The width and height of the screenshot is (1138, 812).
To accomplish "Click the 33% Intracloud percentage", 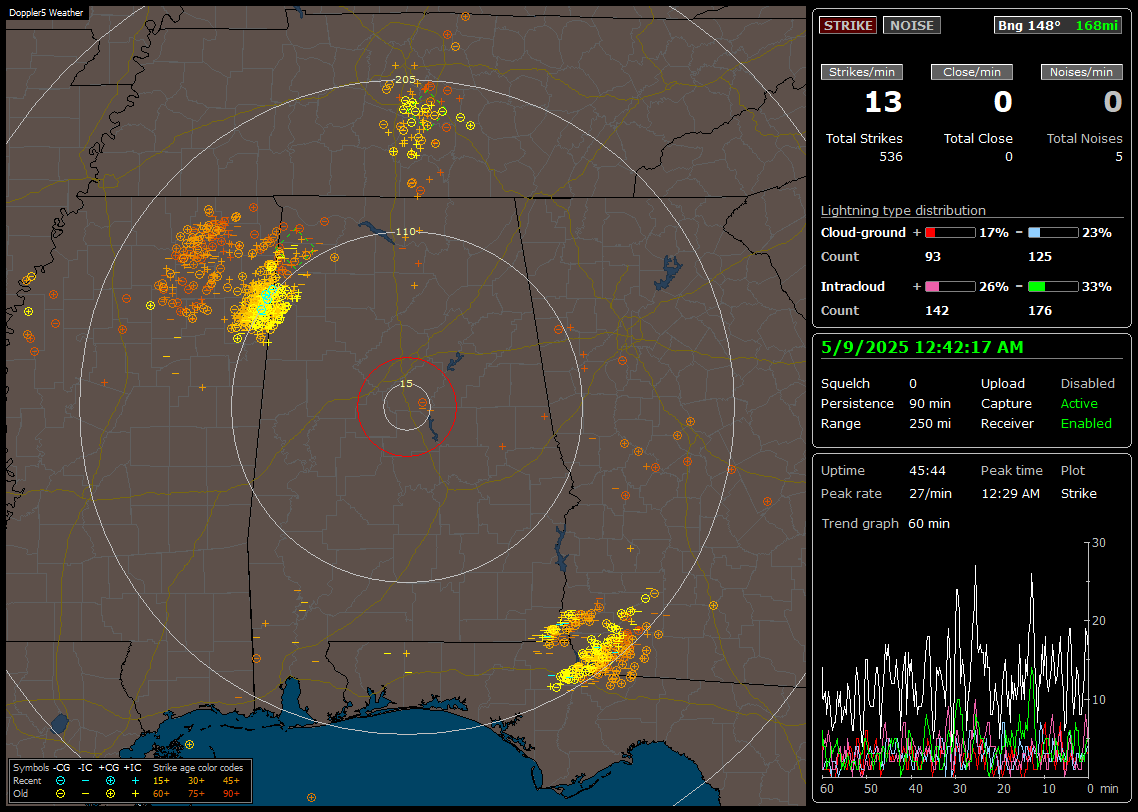I will coord(1097,287).
